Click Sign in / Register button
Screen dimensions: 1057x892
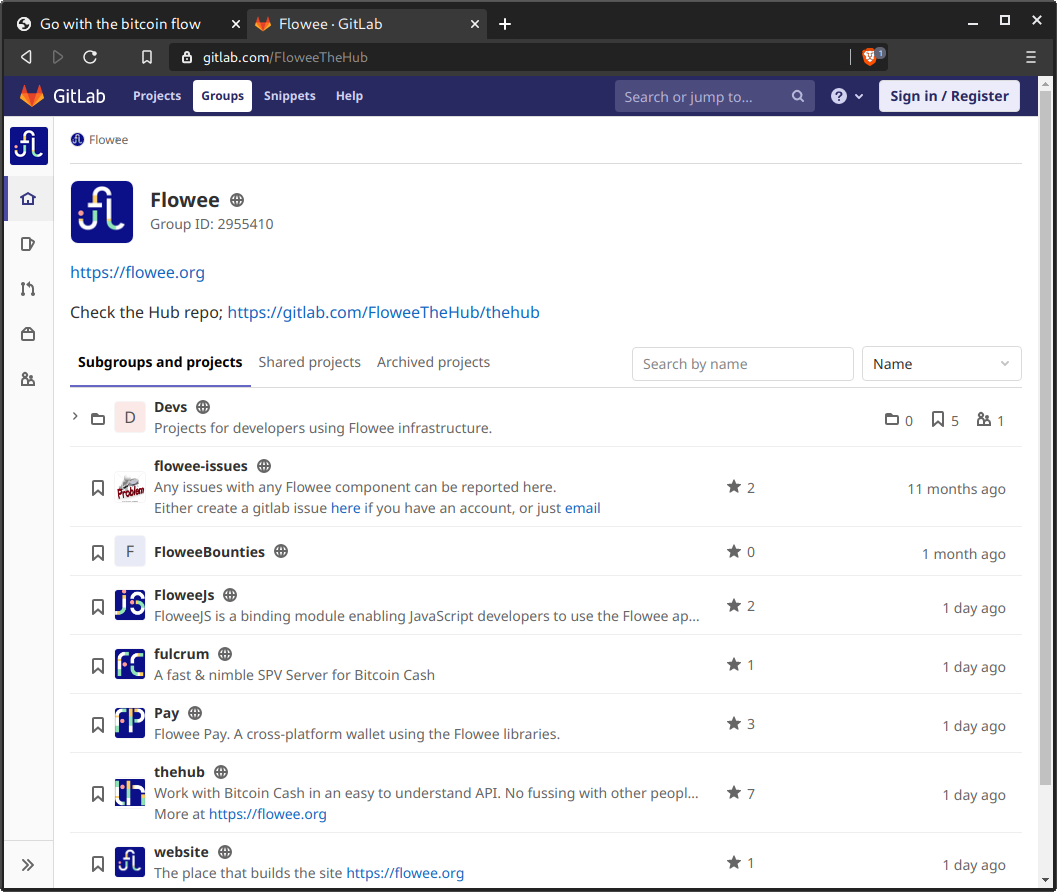(949, 96)
